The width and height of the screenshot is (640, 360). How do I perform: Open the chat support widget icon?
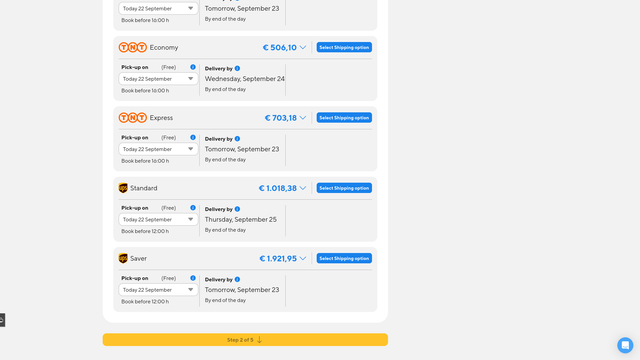[625, 345]
